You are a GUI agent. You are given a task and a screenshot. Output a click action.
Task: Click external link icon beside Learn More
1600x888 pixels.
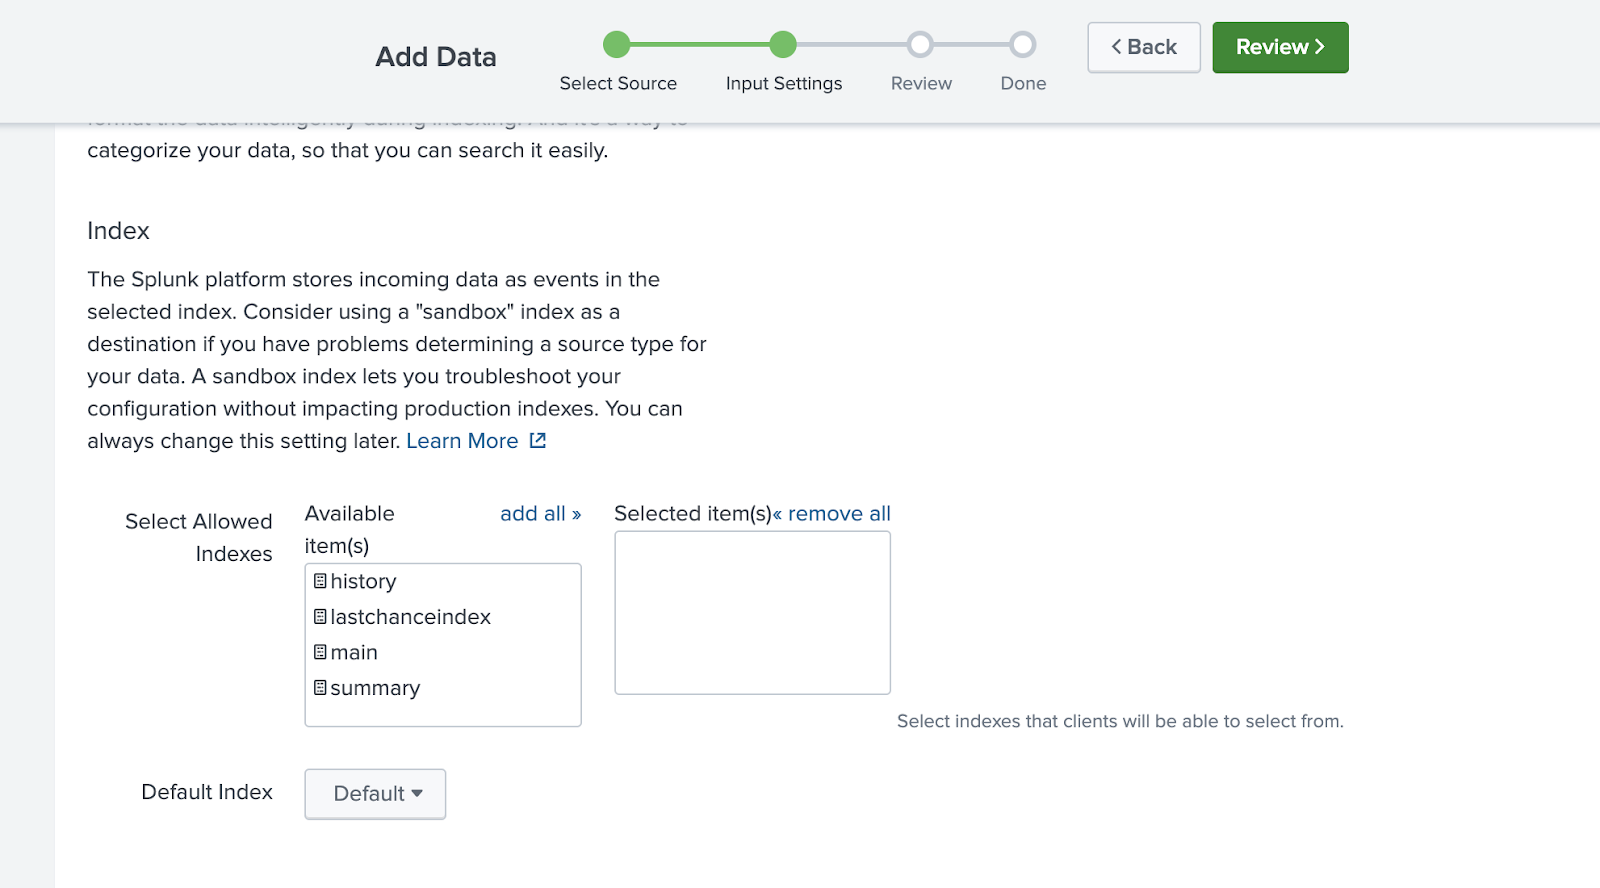tap(538, 441)
